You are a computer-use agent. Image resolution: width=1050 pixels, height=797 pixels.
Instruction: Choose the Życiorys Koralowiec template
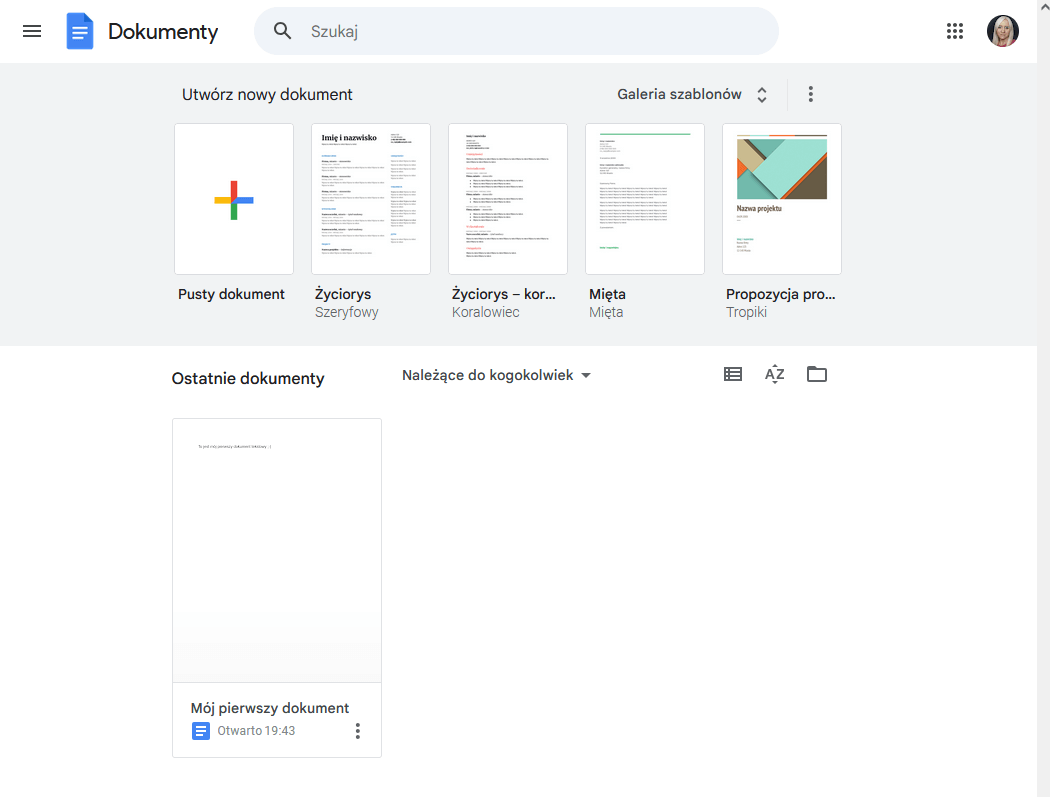point(508,199)
